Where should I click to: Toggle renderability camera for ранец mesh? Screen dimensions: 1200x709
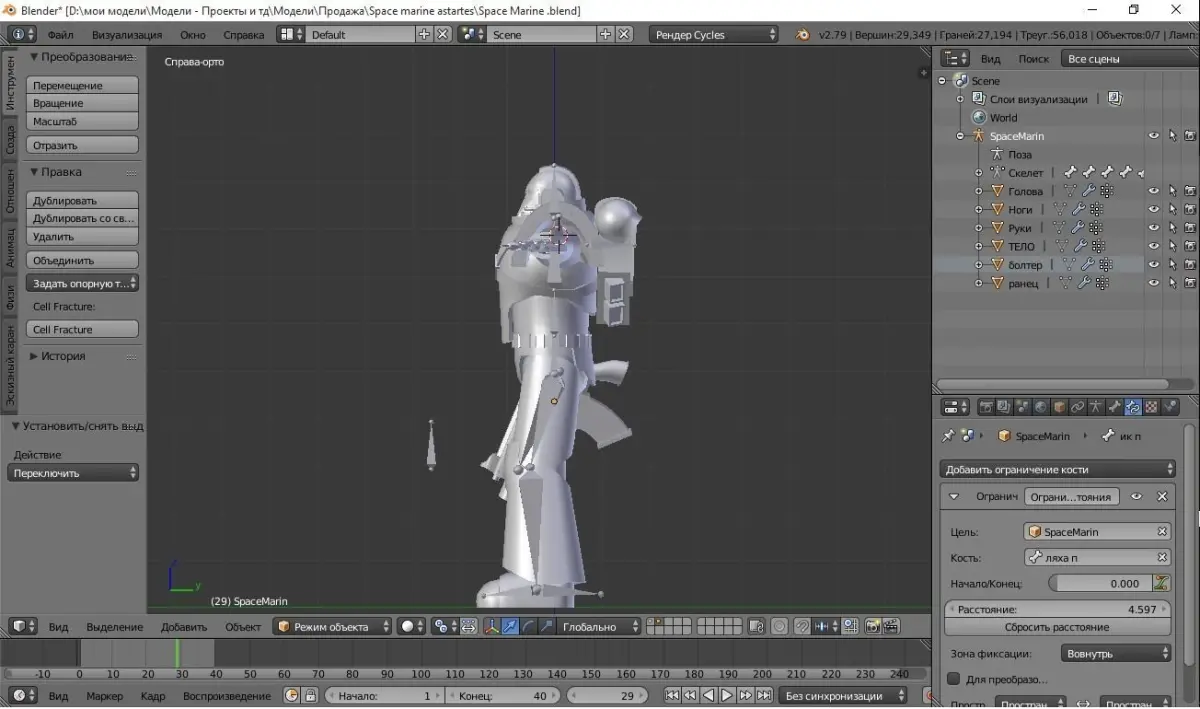click(1190, 283)
